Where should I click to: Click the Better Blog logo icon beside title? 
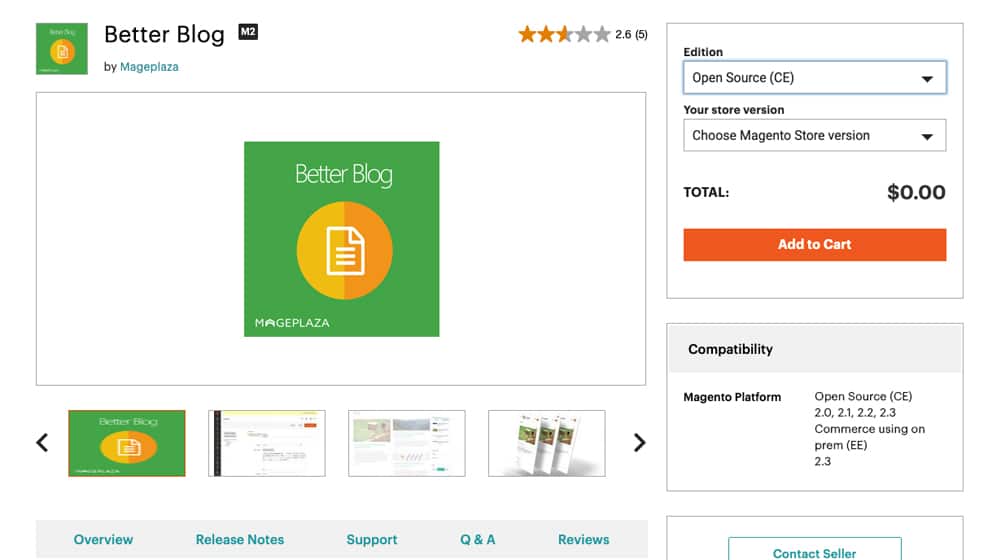click(x=62, y=49)
